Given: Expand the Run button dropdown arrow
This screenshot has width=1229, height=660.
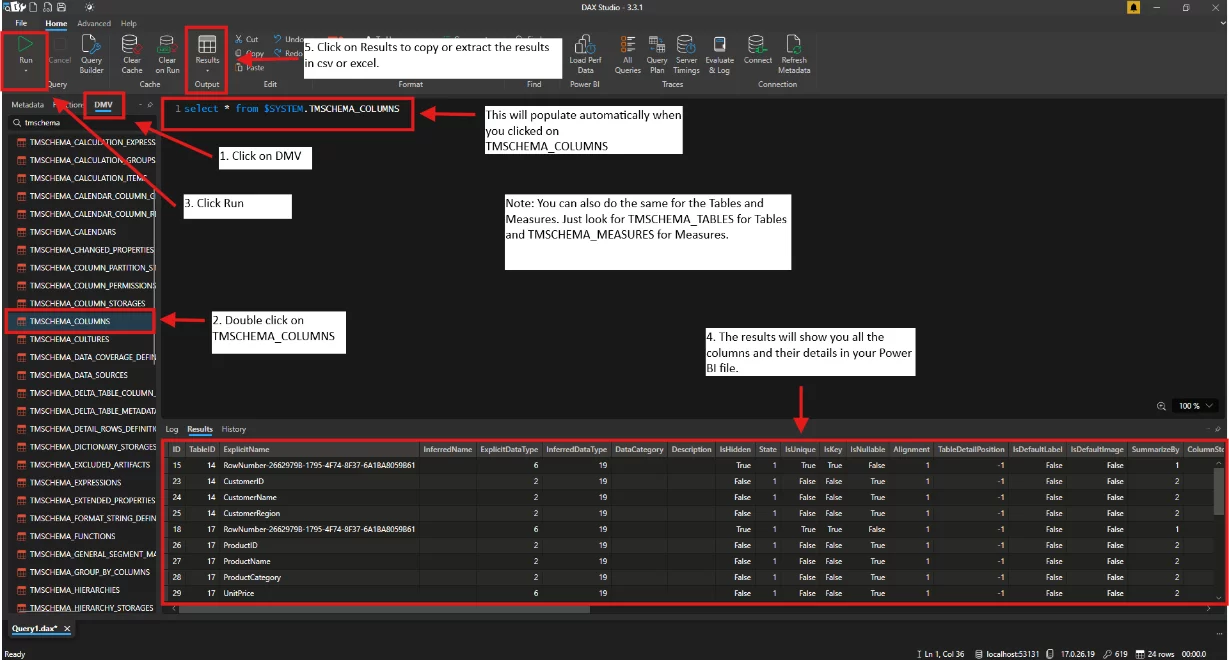Looking at the screenshot, I should click(x=24, y=72).
